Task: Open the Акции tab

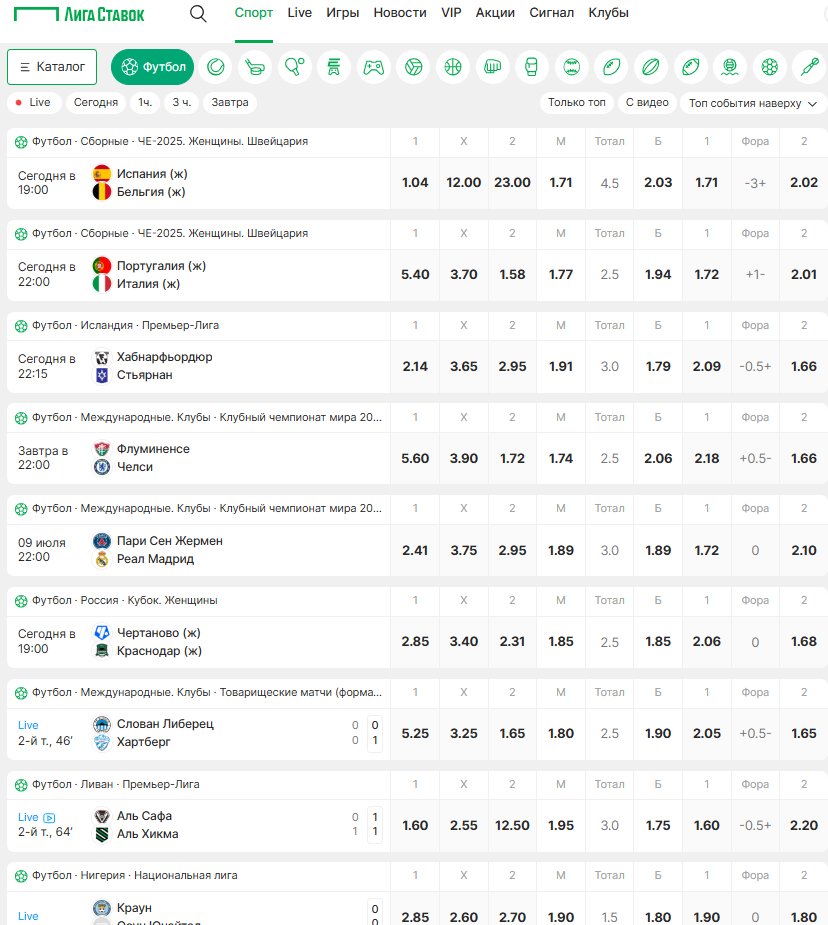Action: tap(495, 13)
